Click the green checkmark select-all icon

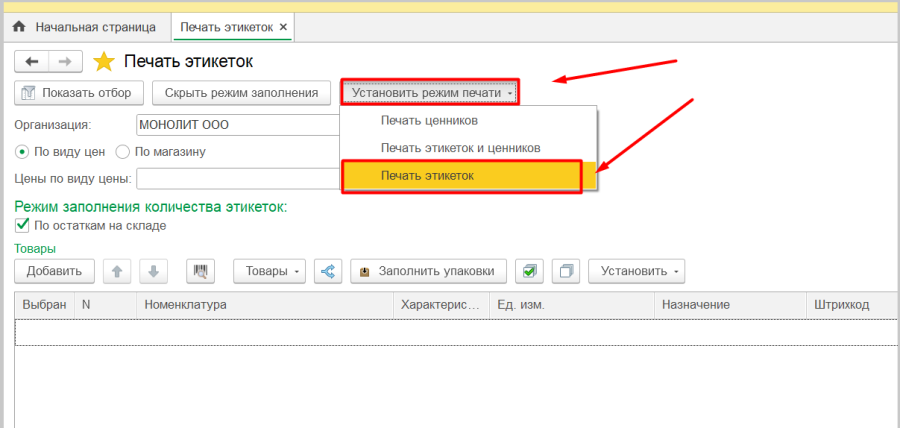(x=530, y=271)
